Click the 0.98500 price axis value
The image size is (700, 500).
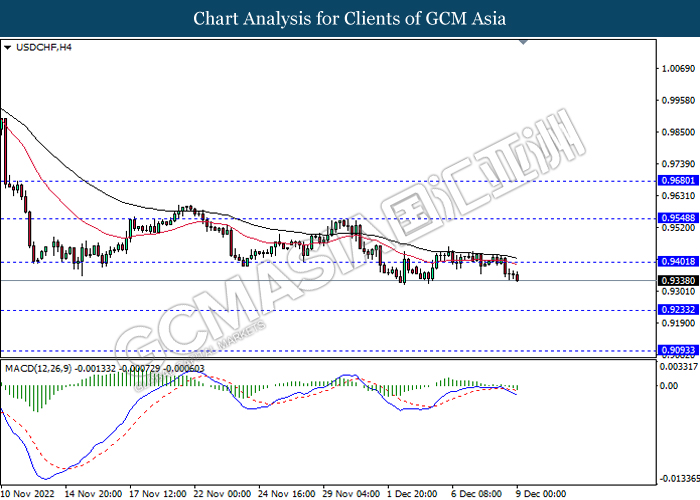coord(678,132)
